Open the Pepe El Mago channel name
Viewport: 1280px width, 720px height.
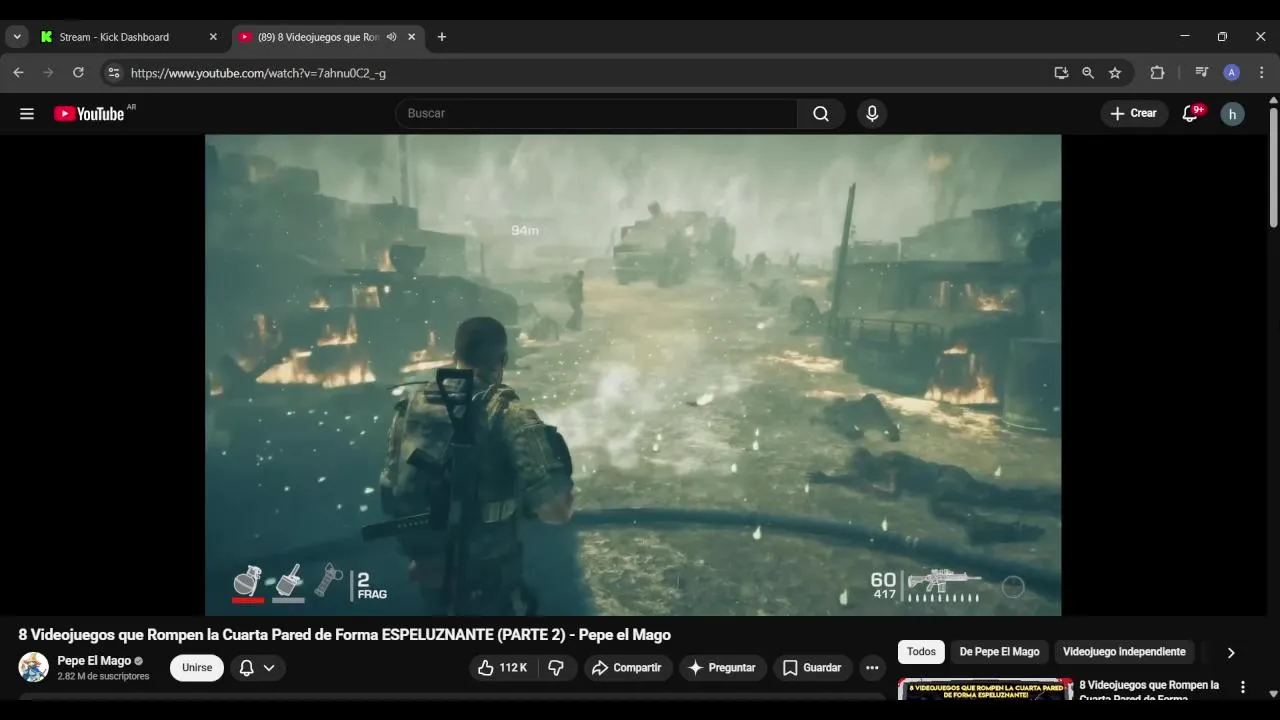tap(94, 661)
